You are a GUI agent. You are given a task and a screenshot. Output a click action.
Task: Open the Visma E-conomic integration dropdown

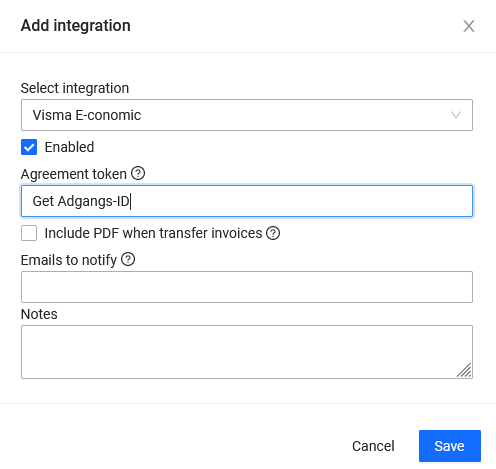tap(247, 115)
